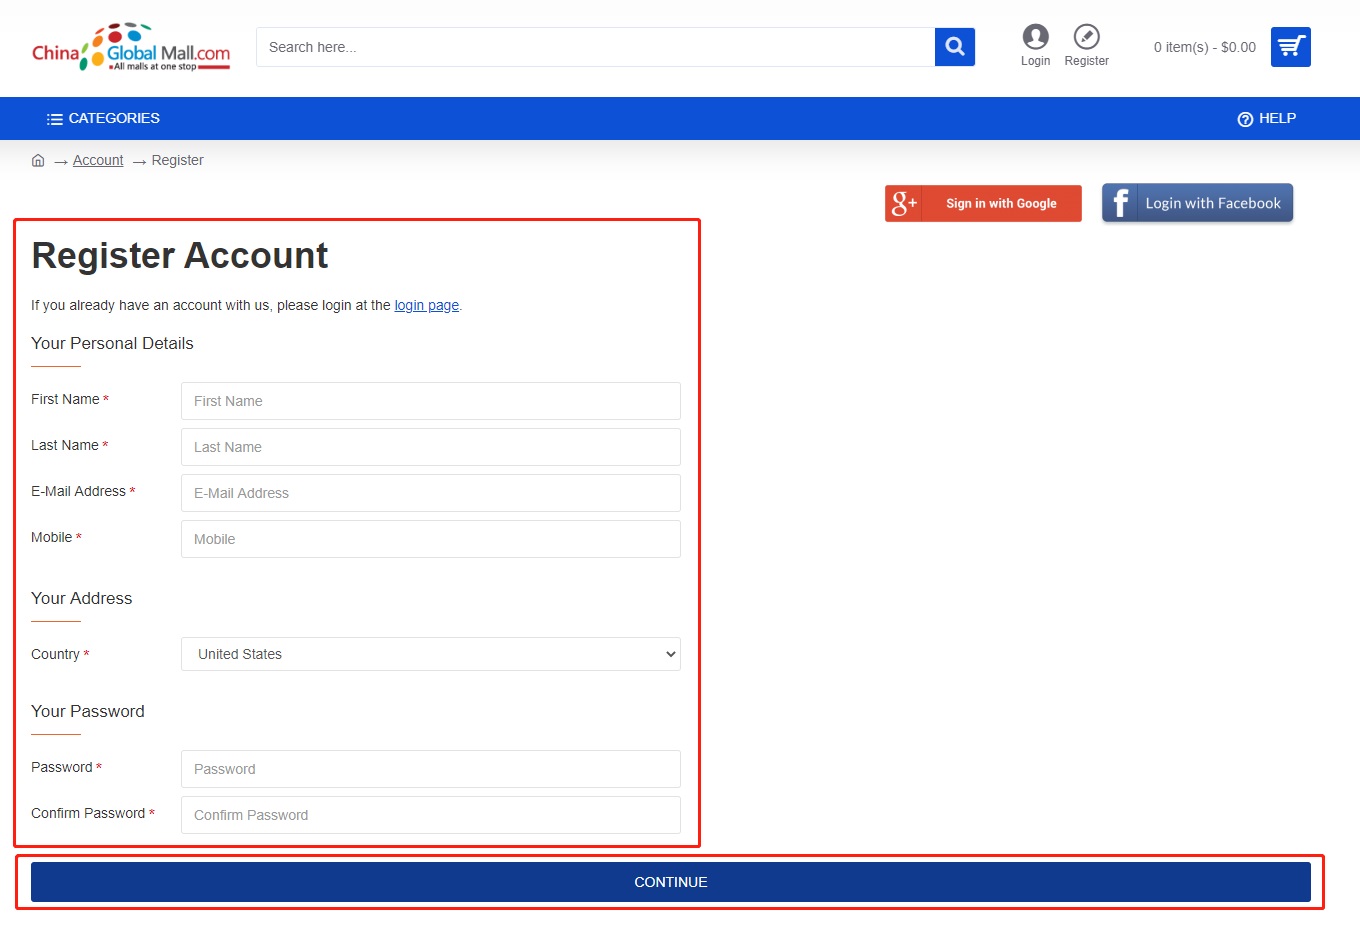Focus the Confirm Password field
The image size is (1360, 929).
(431, 815)
